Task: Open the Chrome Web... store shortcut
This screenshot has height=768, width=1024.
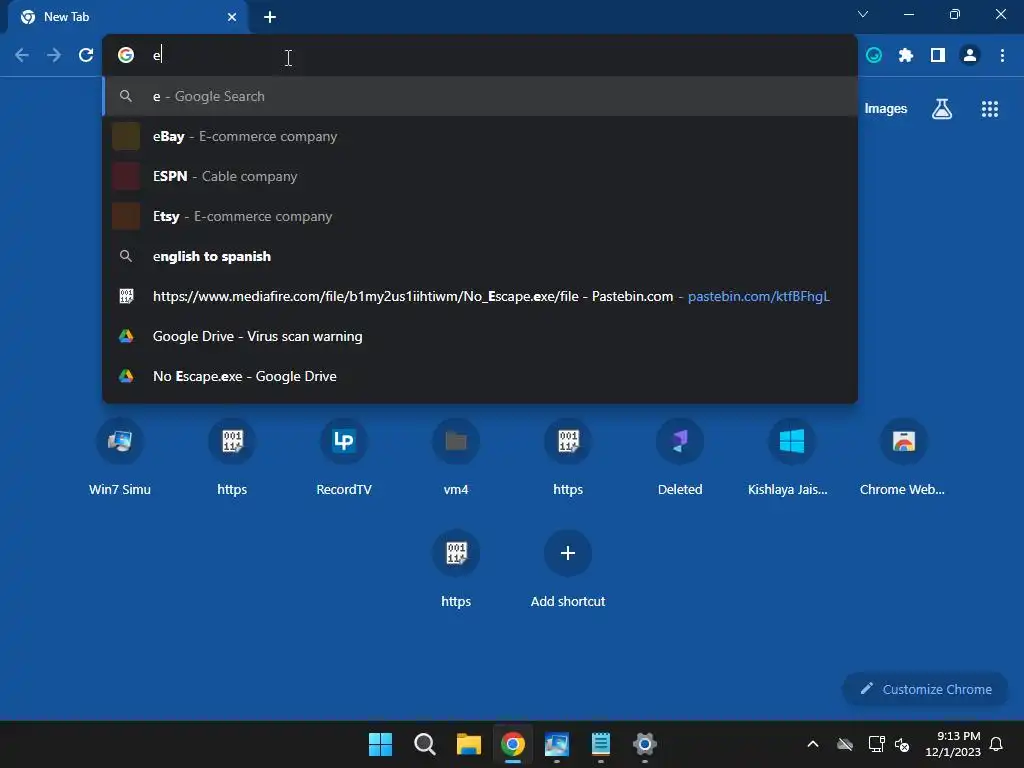Action: [x=904, y=456]
